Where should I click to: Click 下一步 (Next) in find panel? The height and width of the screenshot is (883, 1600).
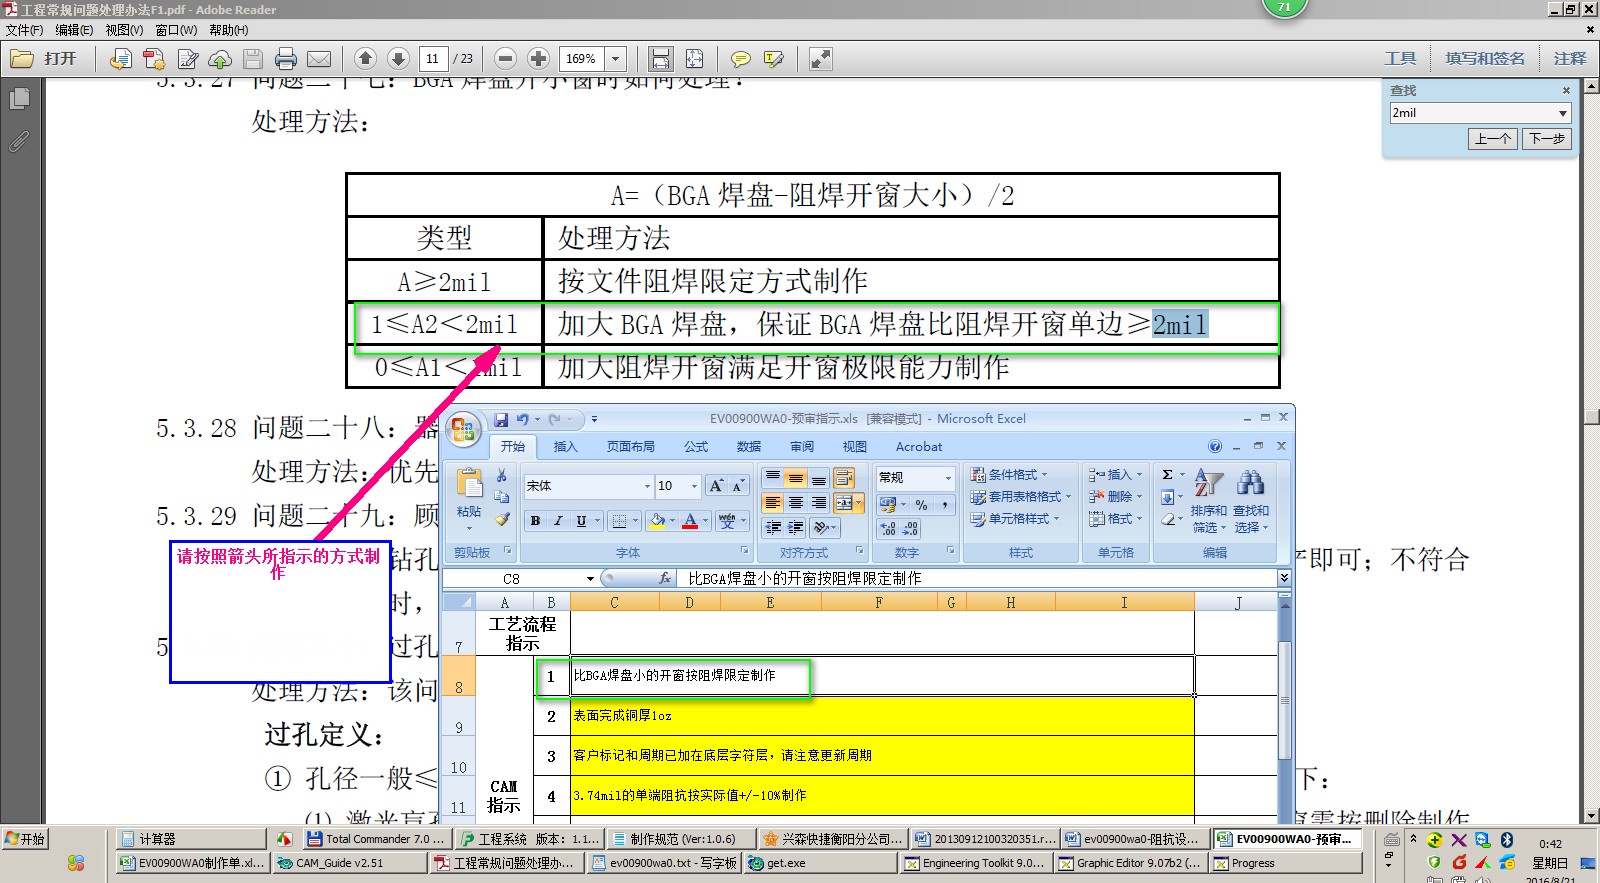coord(1547,139)
